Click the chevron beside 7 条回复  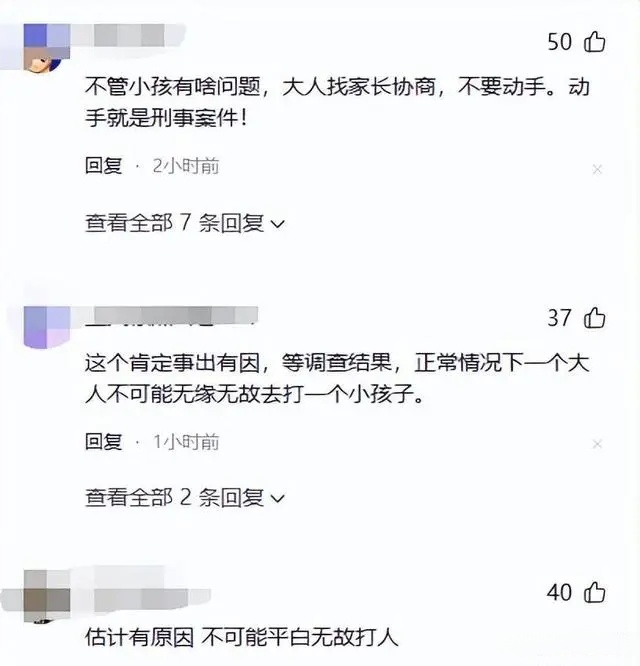pos(277,224)
